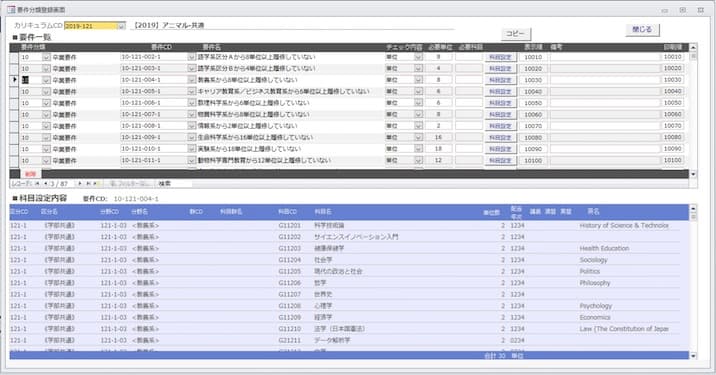Select the G21211 subject code cell

click(x=290, y=340)
